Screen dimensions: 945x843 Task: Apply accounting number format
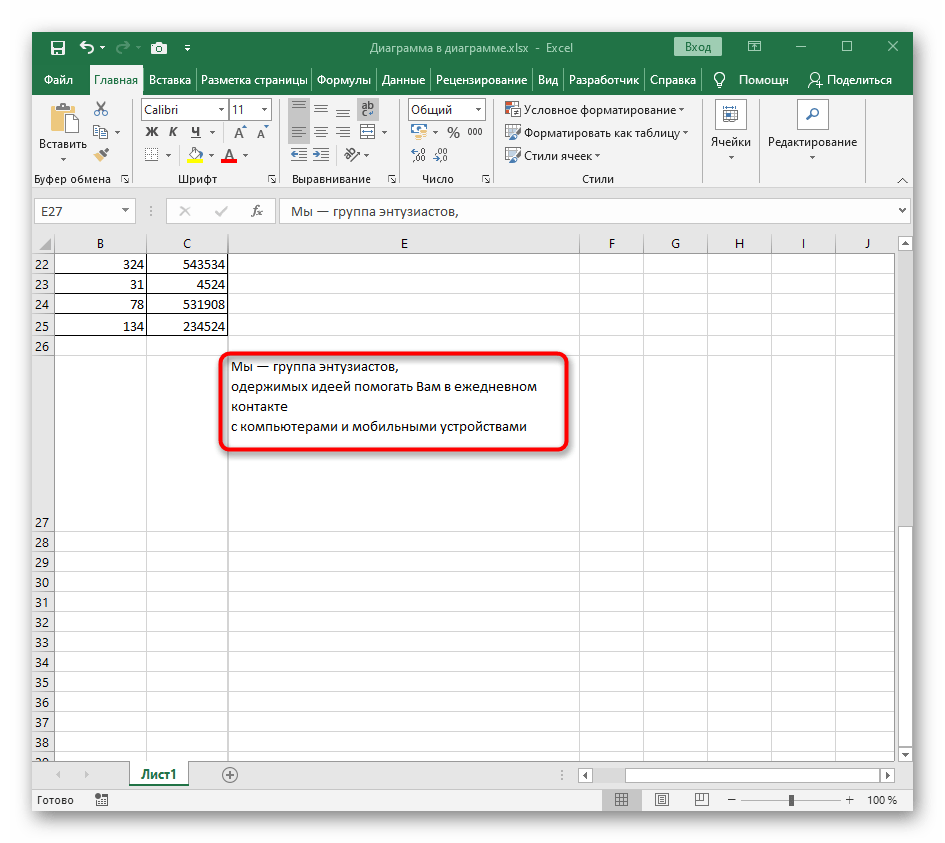pyautogui.click(x=419, y=131)
